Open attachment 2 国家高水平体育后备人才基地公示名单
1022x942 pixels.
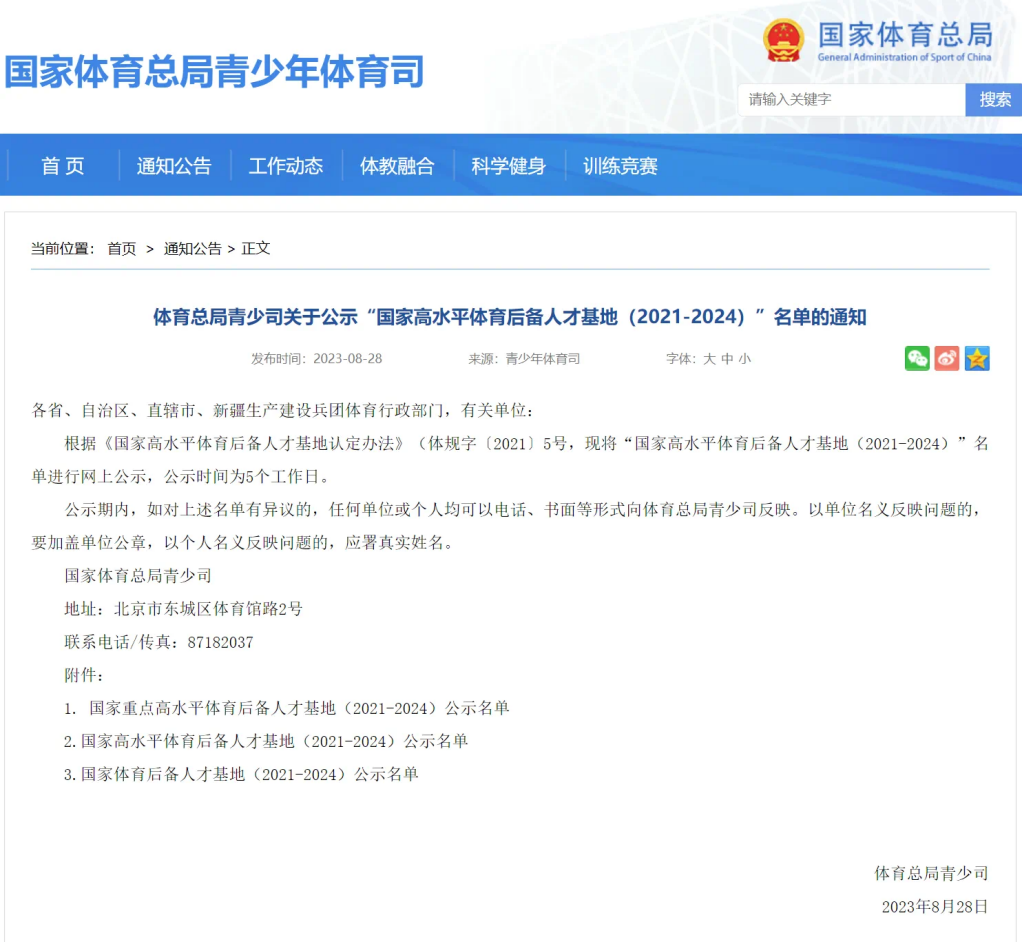pos(266,741)
